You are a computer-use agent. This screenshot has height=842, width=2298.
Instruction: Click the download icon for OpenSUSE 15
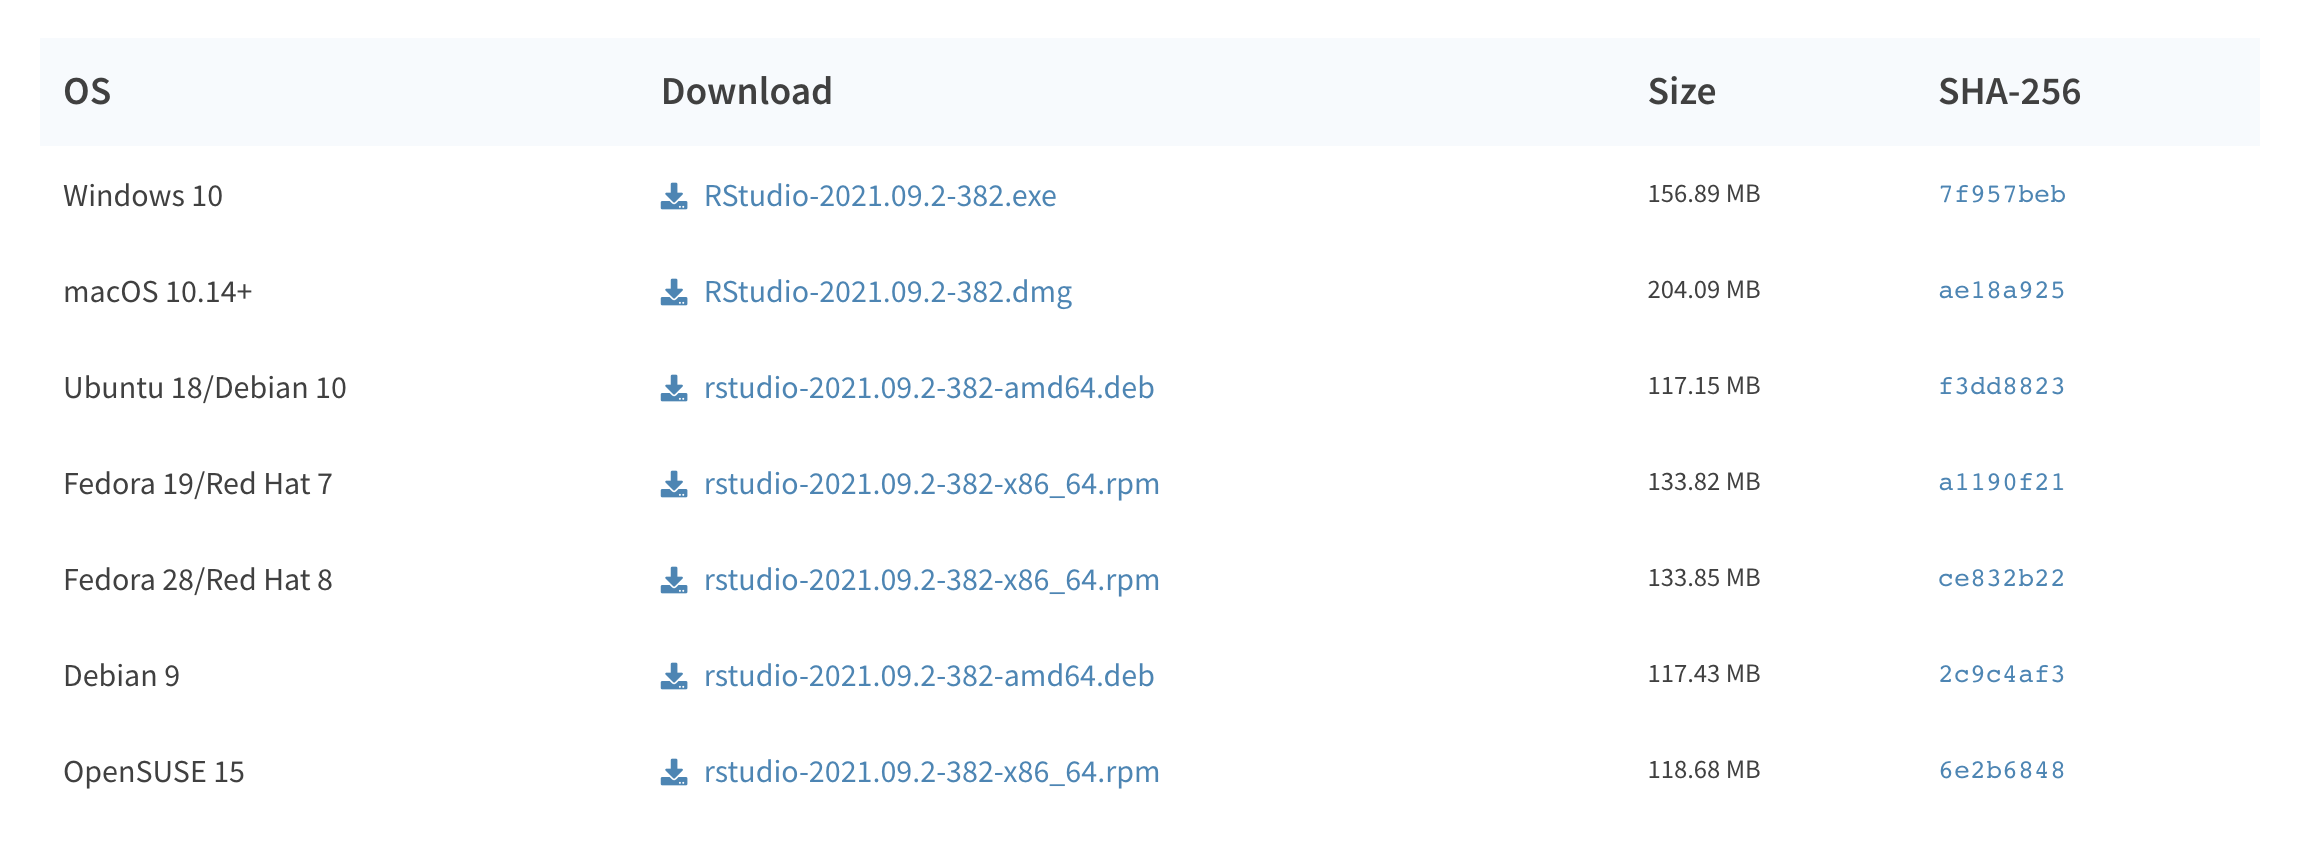(674, 772)
